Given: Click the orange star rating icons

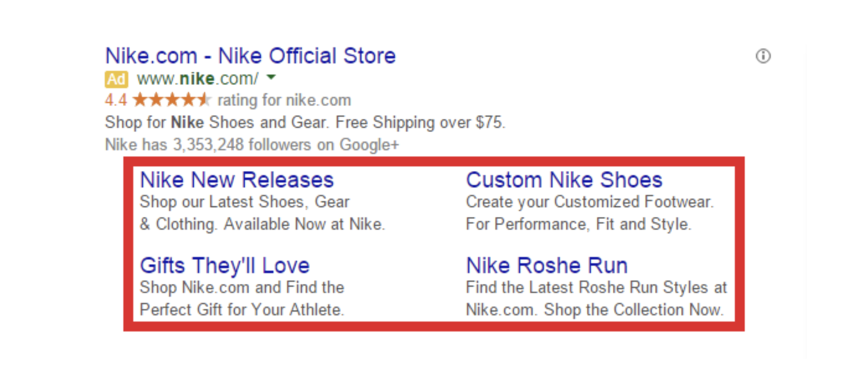Looking at the screenshot, I should (171, 100).
